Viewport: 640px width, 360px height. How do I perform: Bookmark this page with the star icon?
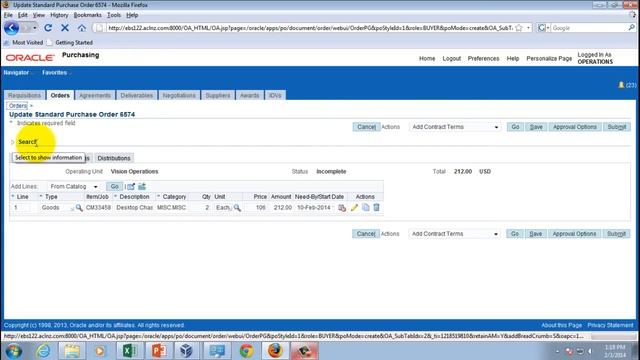(x=519, y=28)
